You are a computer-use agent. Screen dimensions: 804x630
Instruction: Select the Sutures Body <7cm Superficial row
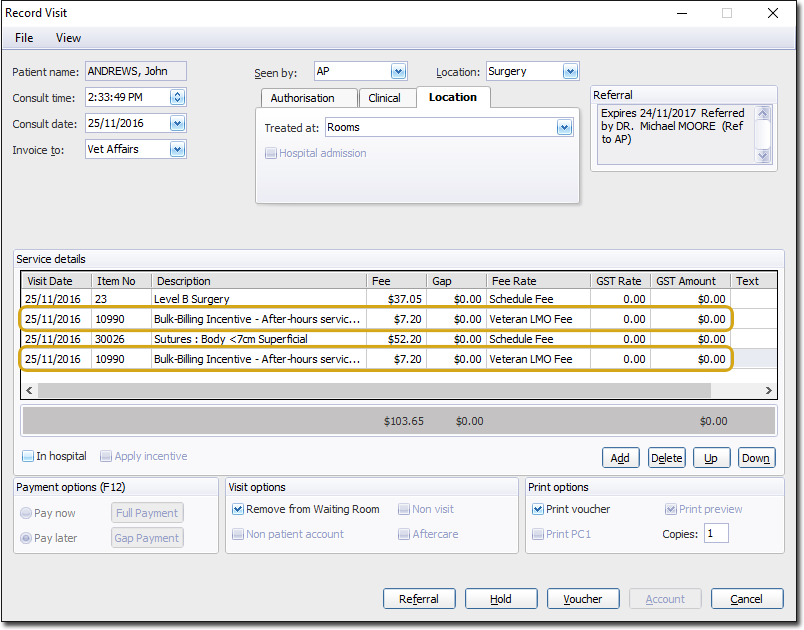tap(258, 339)
